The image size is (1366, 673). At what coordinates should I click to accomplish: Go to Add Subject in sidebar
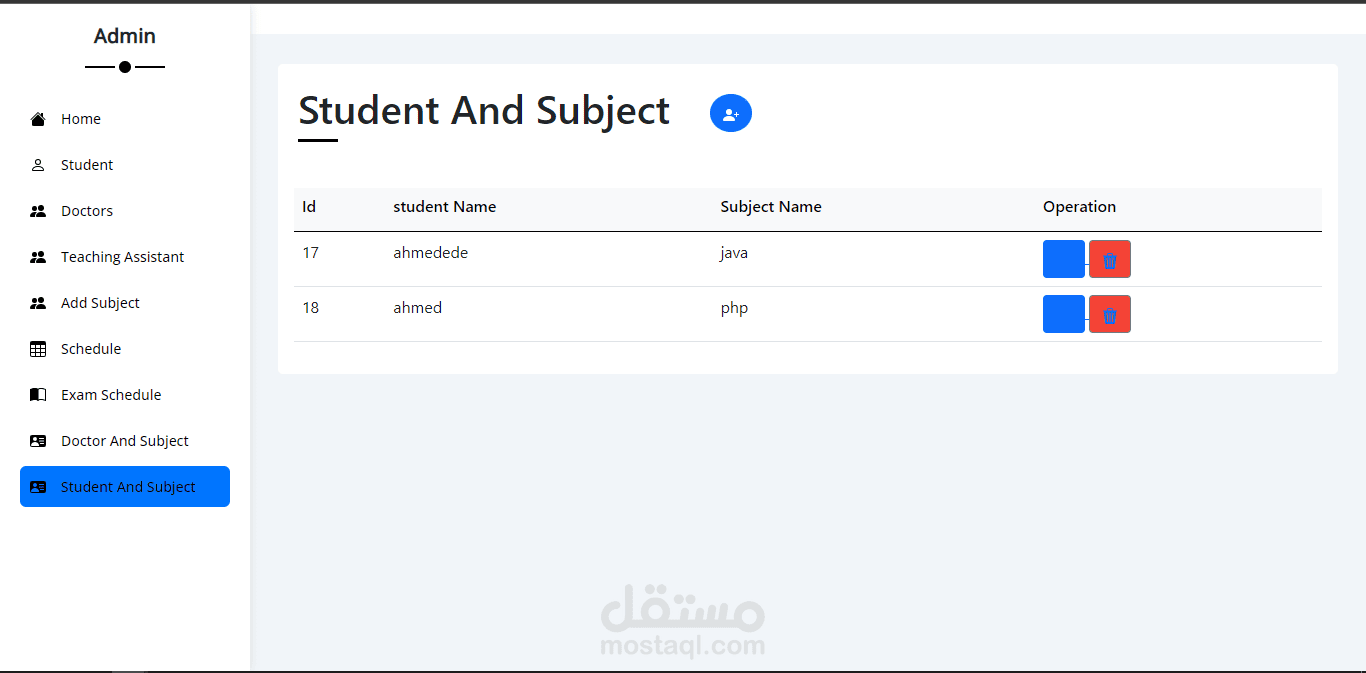(x=100, y=303)
